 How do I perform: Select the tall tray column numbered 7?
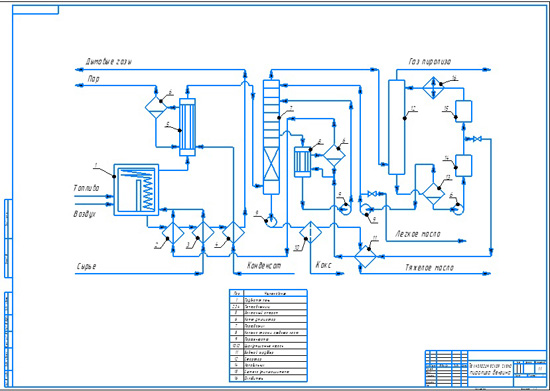271,137
